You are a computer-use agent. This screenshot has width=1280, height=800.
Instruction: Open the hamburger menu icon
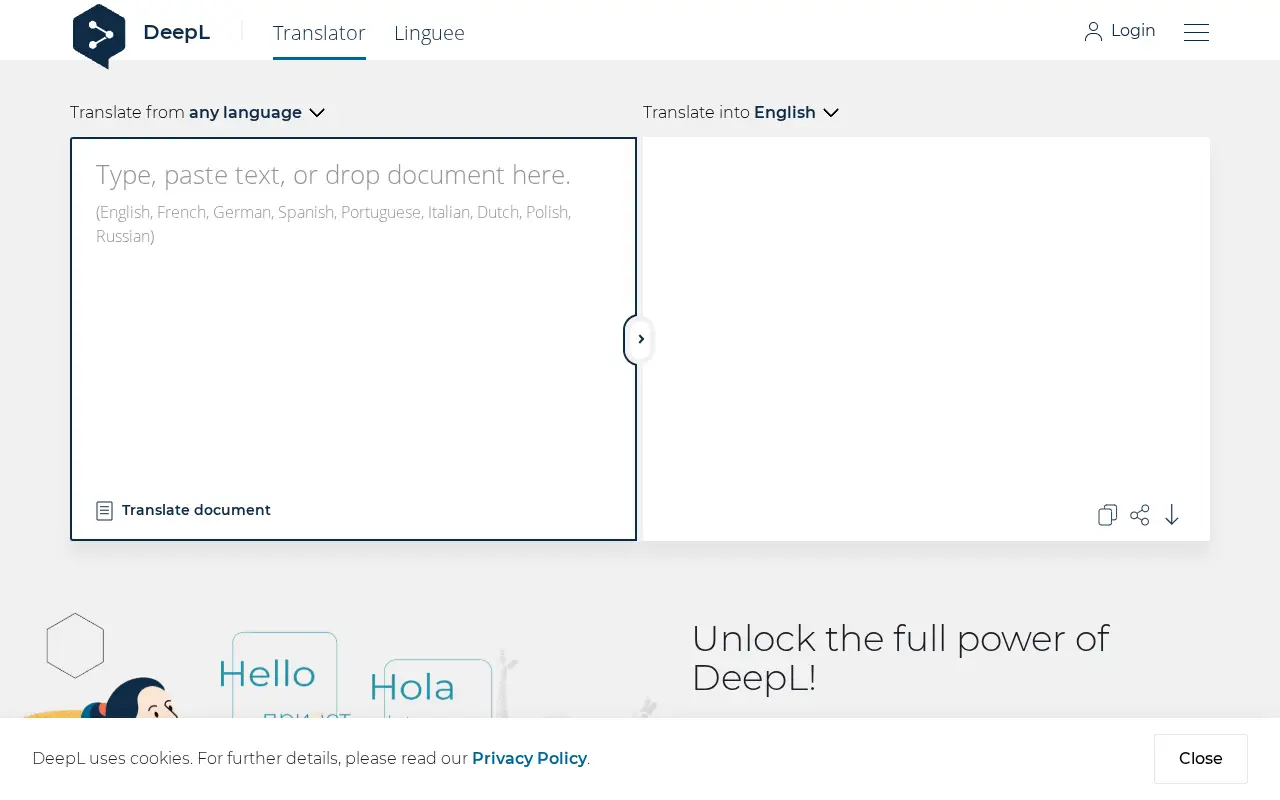pyautogui.click(x=1196, y=32)
